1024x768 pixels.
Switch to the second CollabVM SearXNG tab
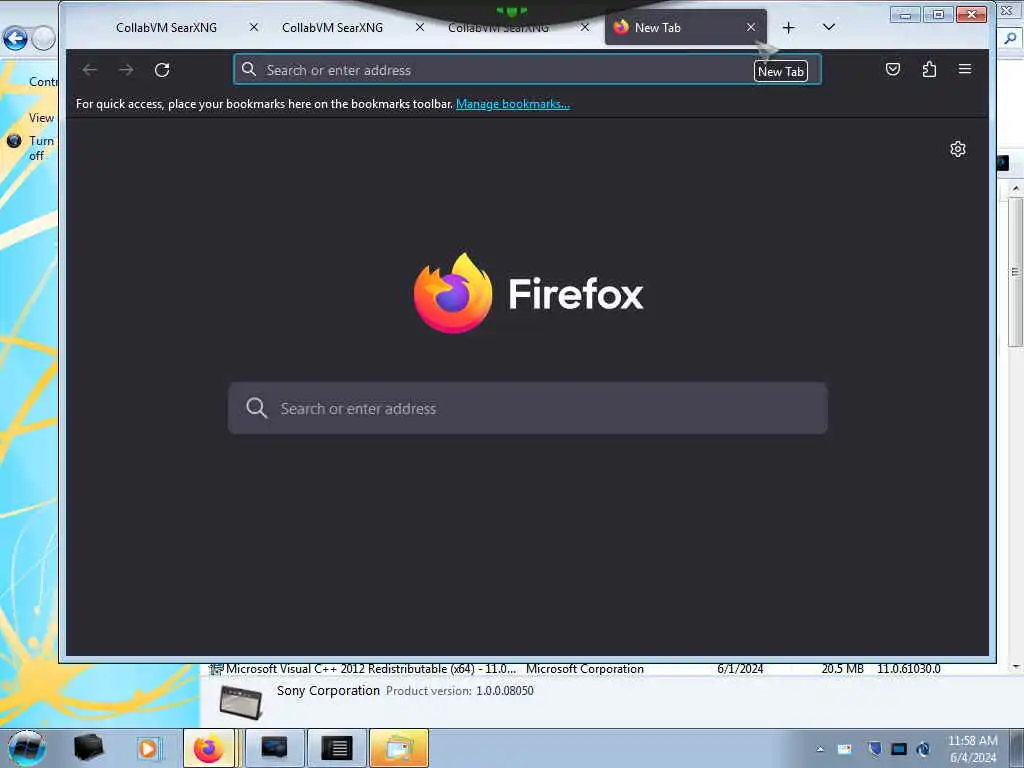pos(332,27)
